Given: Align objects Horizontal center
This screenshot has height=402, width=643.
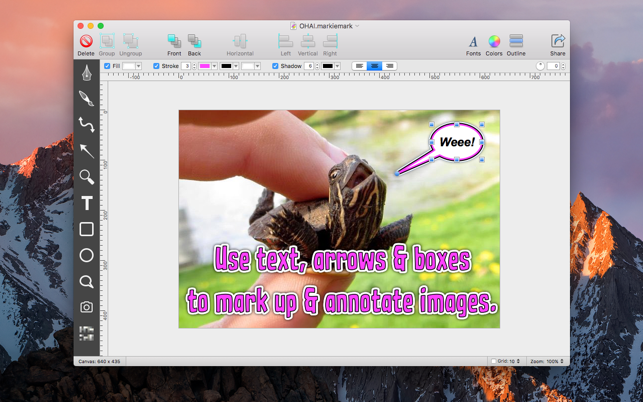Looking at the screenshot, I should pyautogui.click(x=240, y=45).
